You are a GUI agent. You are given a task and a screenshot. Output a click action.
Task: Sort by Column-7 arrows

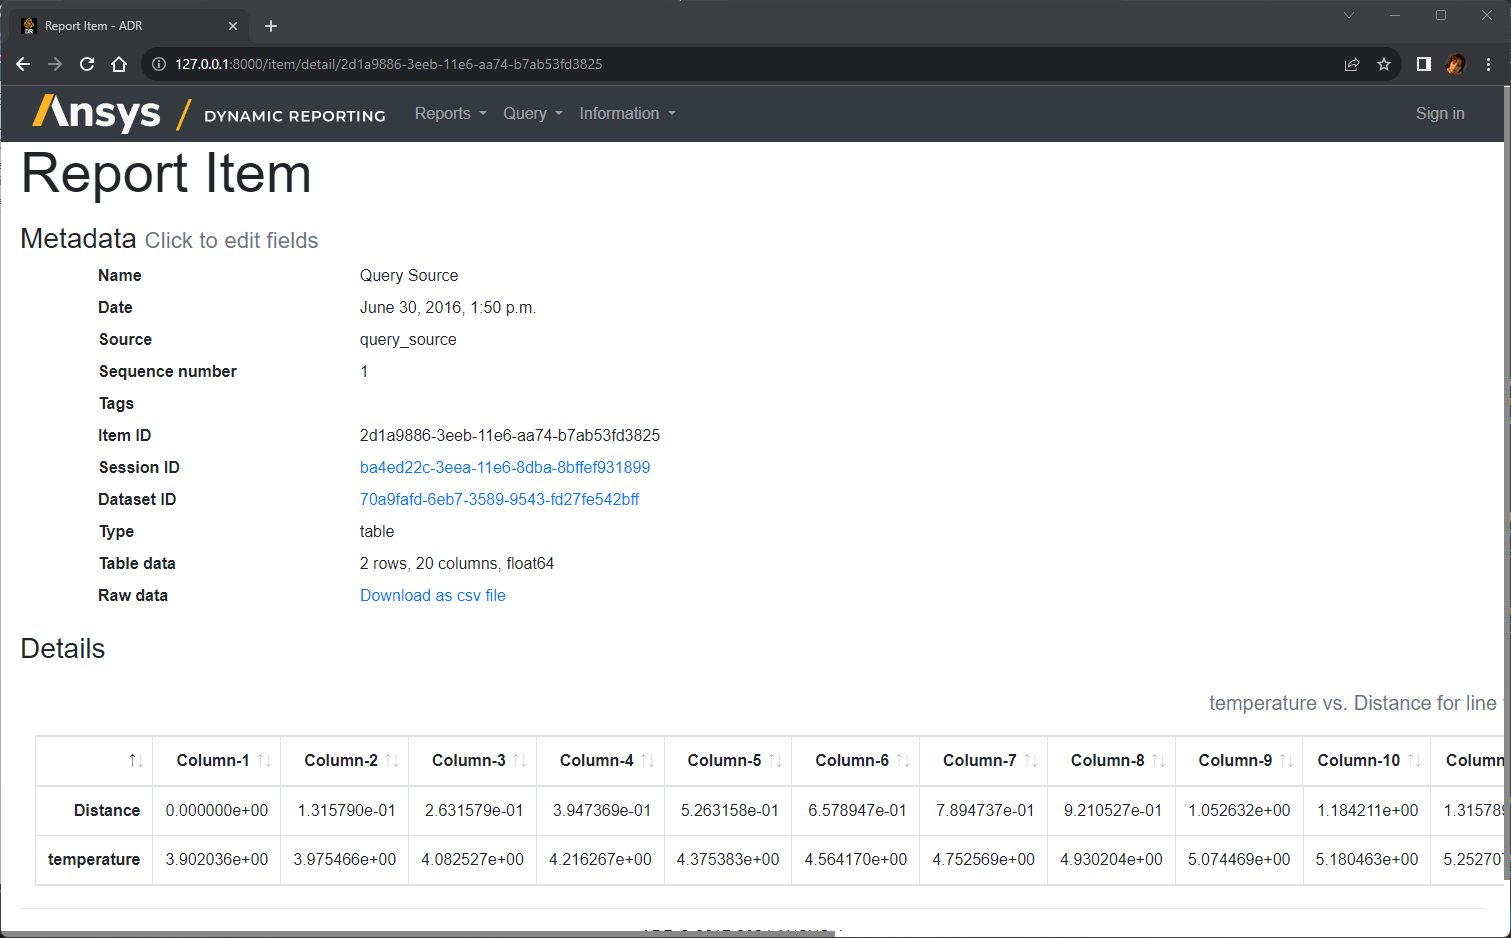pos(1031,761)
